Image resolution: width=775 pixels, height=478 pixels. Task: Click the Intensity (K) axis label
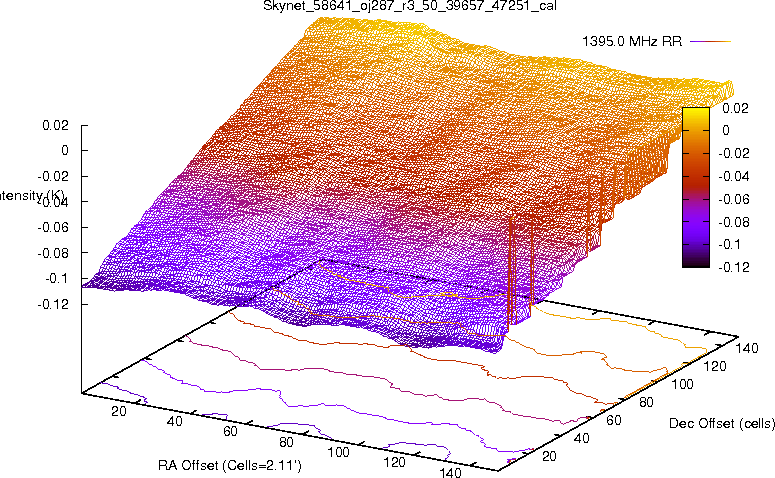(x=32, y=196)
